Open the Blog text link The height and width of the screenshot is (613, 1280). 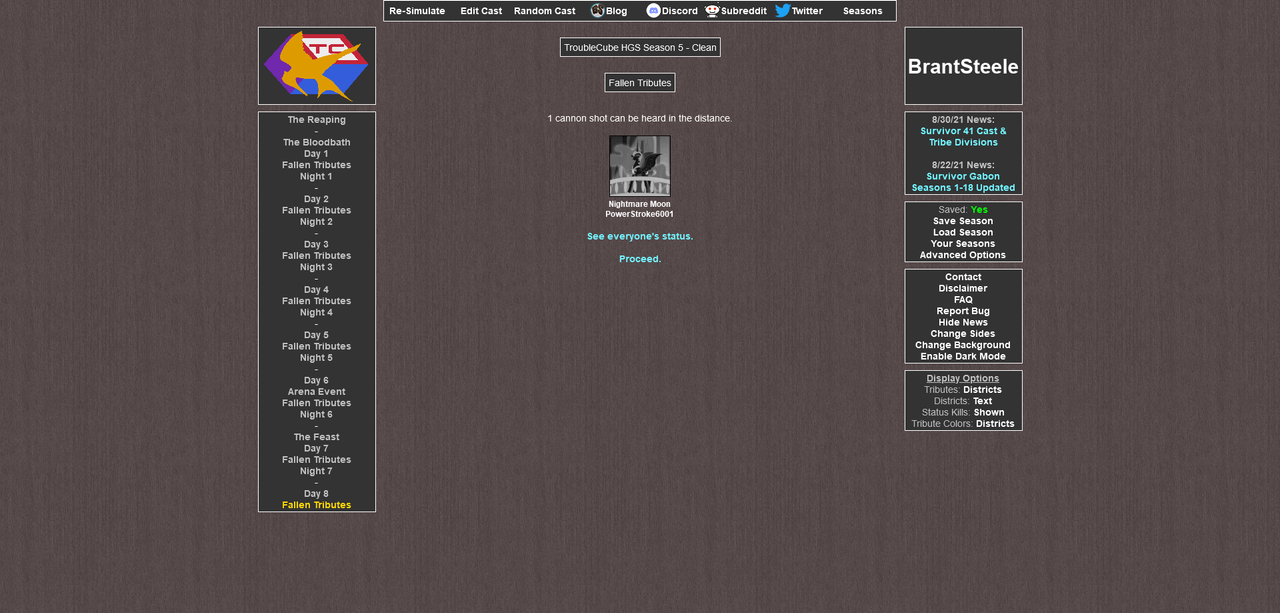pyautogui.click(x=616, y=11)
